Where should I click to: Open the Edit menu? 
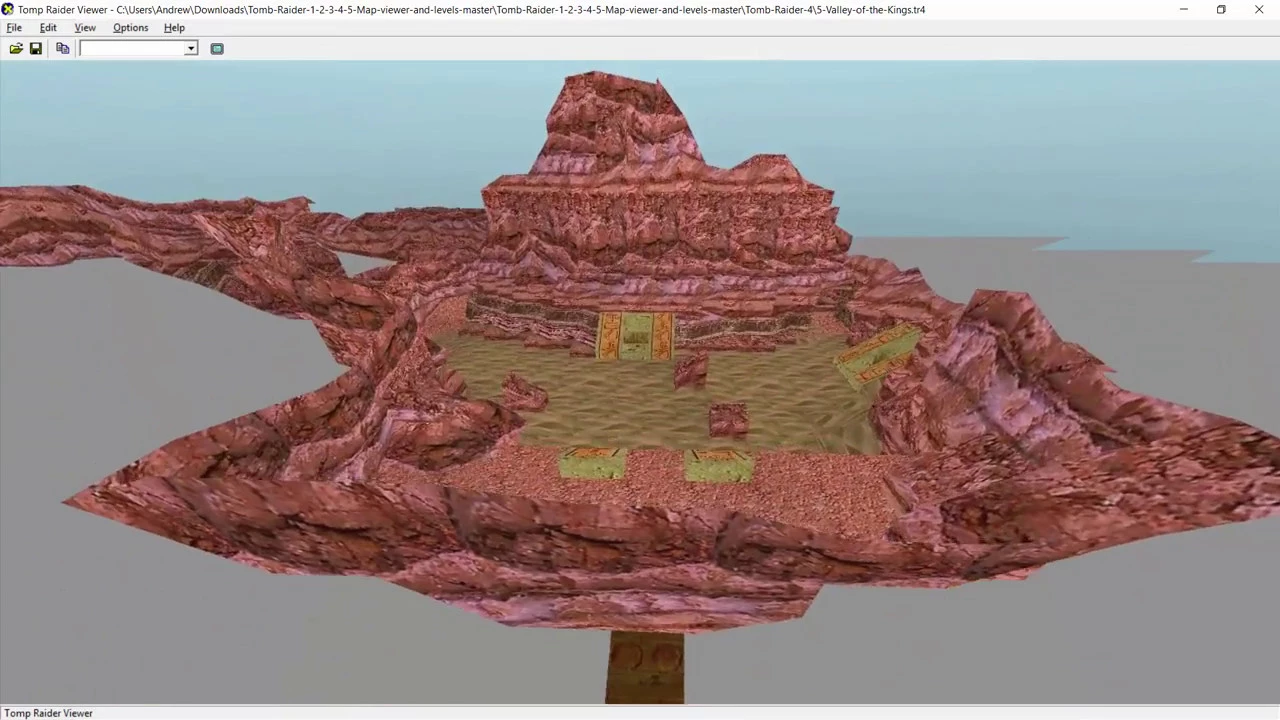click(48, 28)
